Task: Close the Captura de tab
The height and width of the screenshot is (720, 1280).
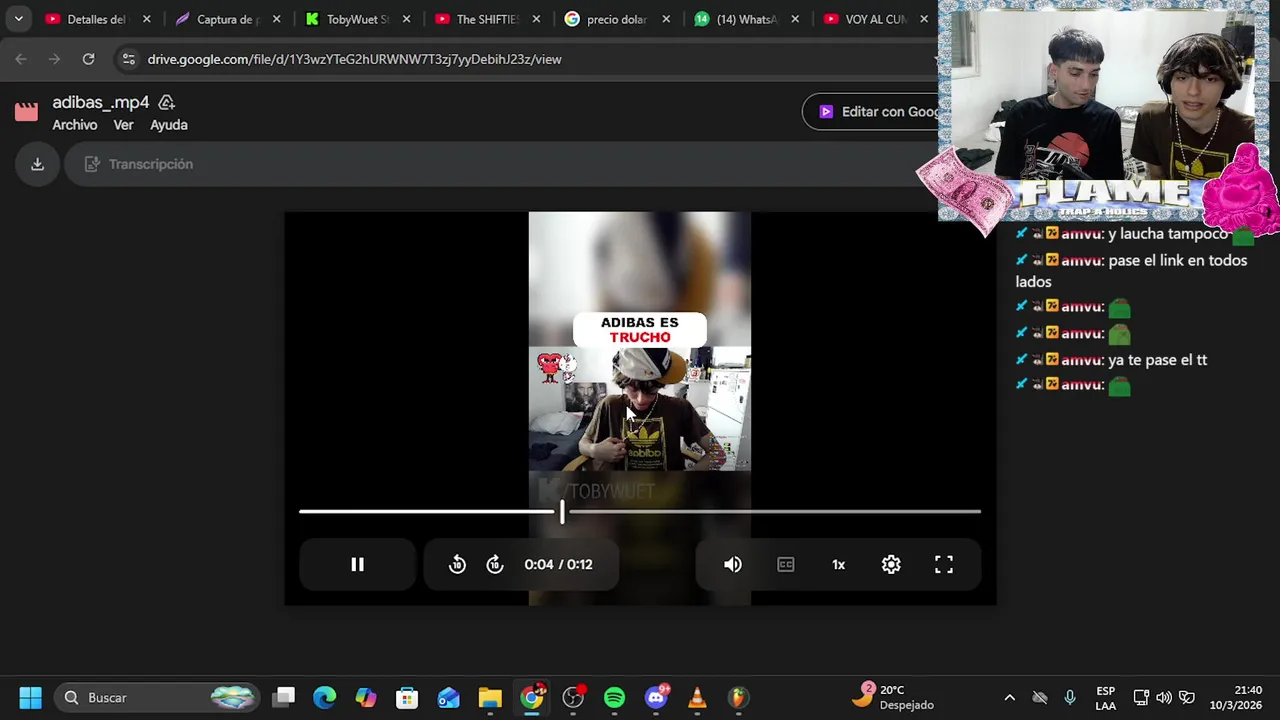Action: coord(276,19)
